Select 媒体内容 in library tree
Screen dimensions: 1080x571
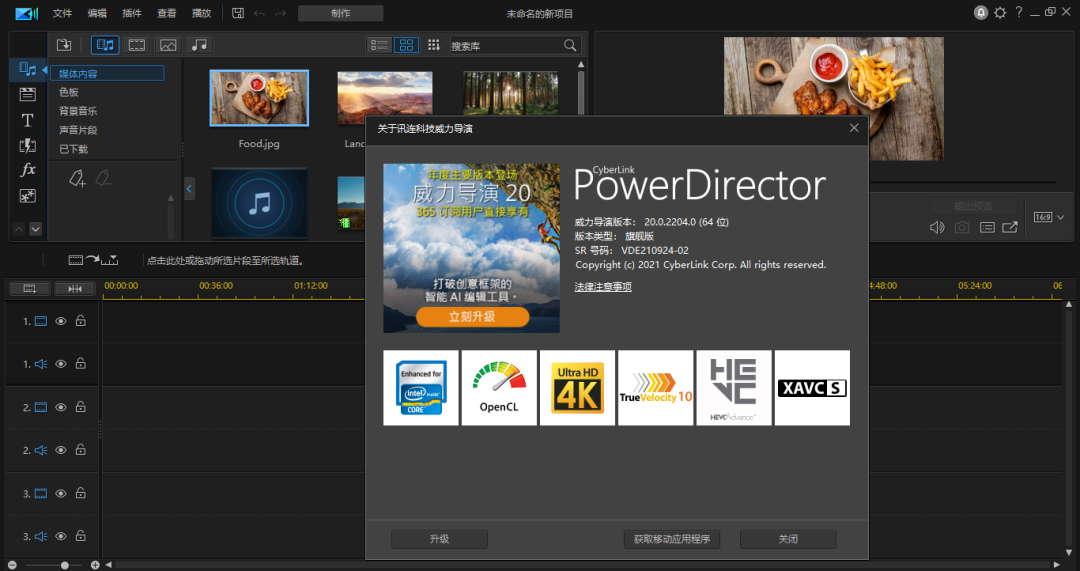pyautogui.click(x=107, y=73)
